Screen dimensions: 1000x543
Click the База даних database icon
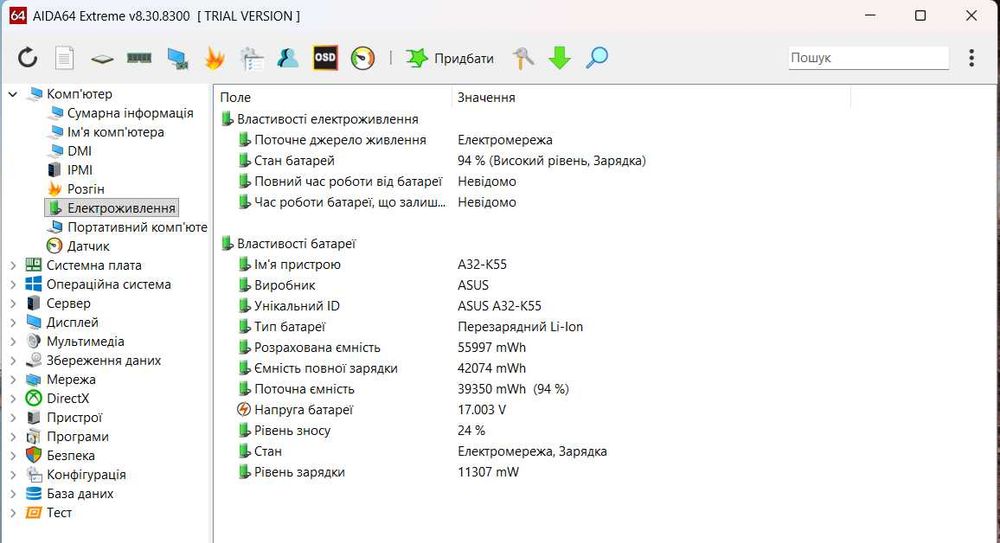pyautogui.click(x=34, y=494)
